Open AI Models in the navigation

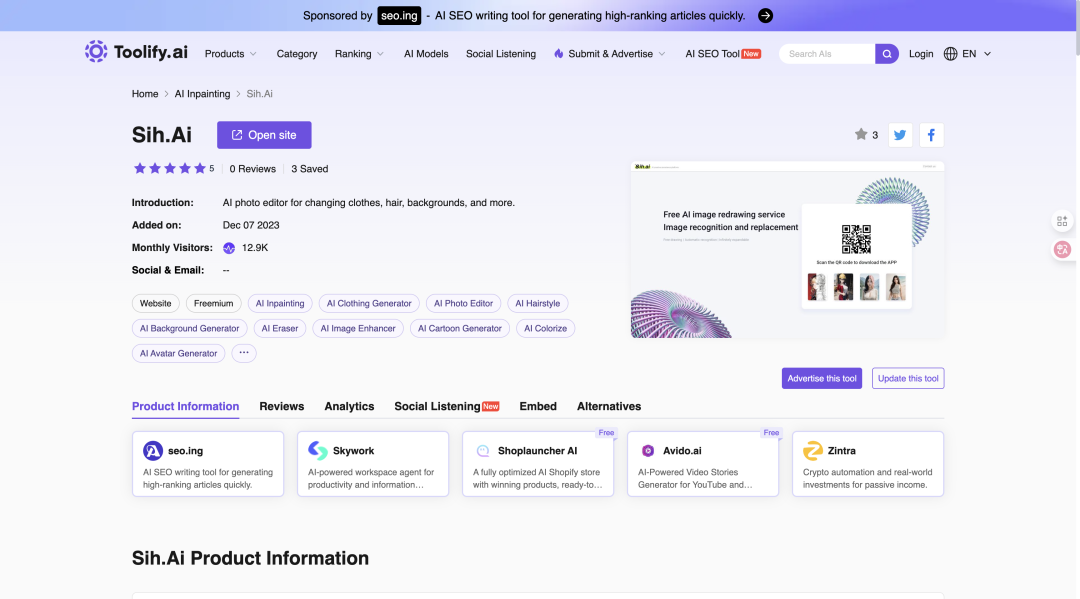426,54
